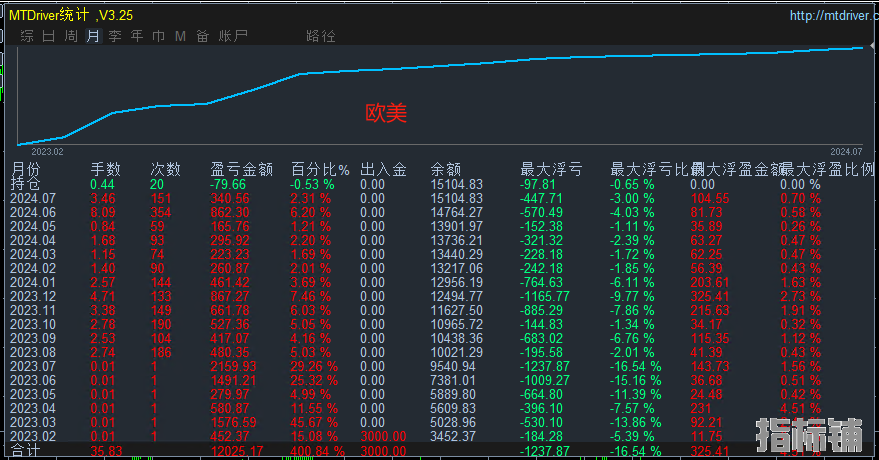This screenshot has height=460, width=879.
Task: Click the 币 (currency) tab
Action: click(x=159, y=36)
